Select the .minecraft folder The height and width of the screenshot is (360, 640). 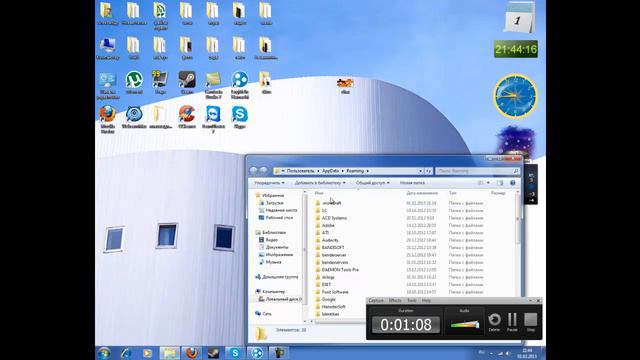pyautogui.click(x=331, y=203)
